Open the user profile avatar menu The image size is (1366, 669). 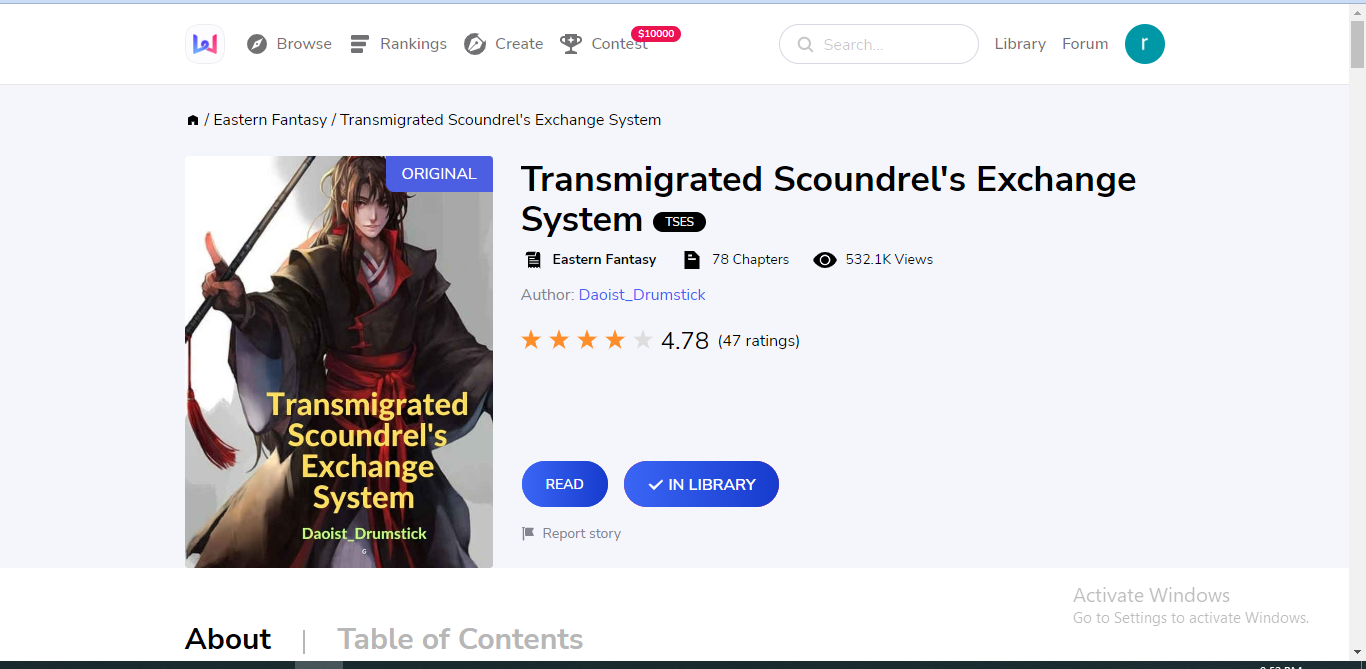1145,44
